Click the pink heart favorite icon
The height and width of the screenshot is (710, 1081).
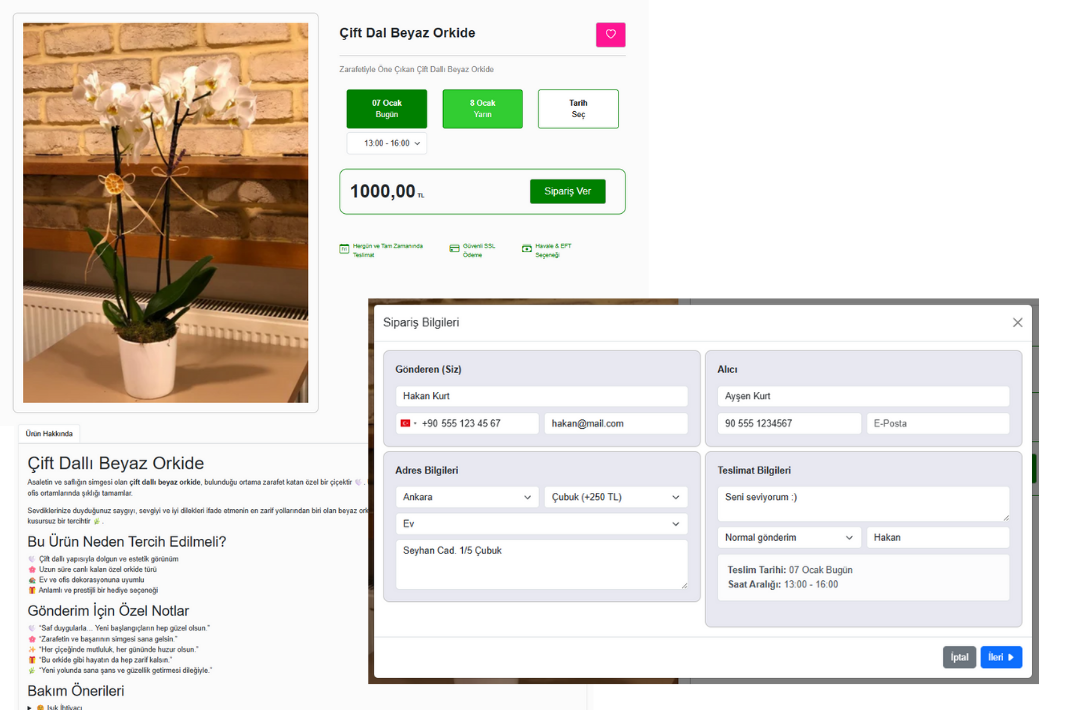click(610, 35)
